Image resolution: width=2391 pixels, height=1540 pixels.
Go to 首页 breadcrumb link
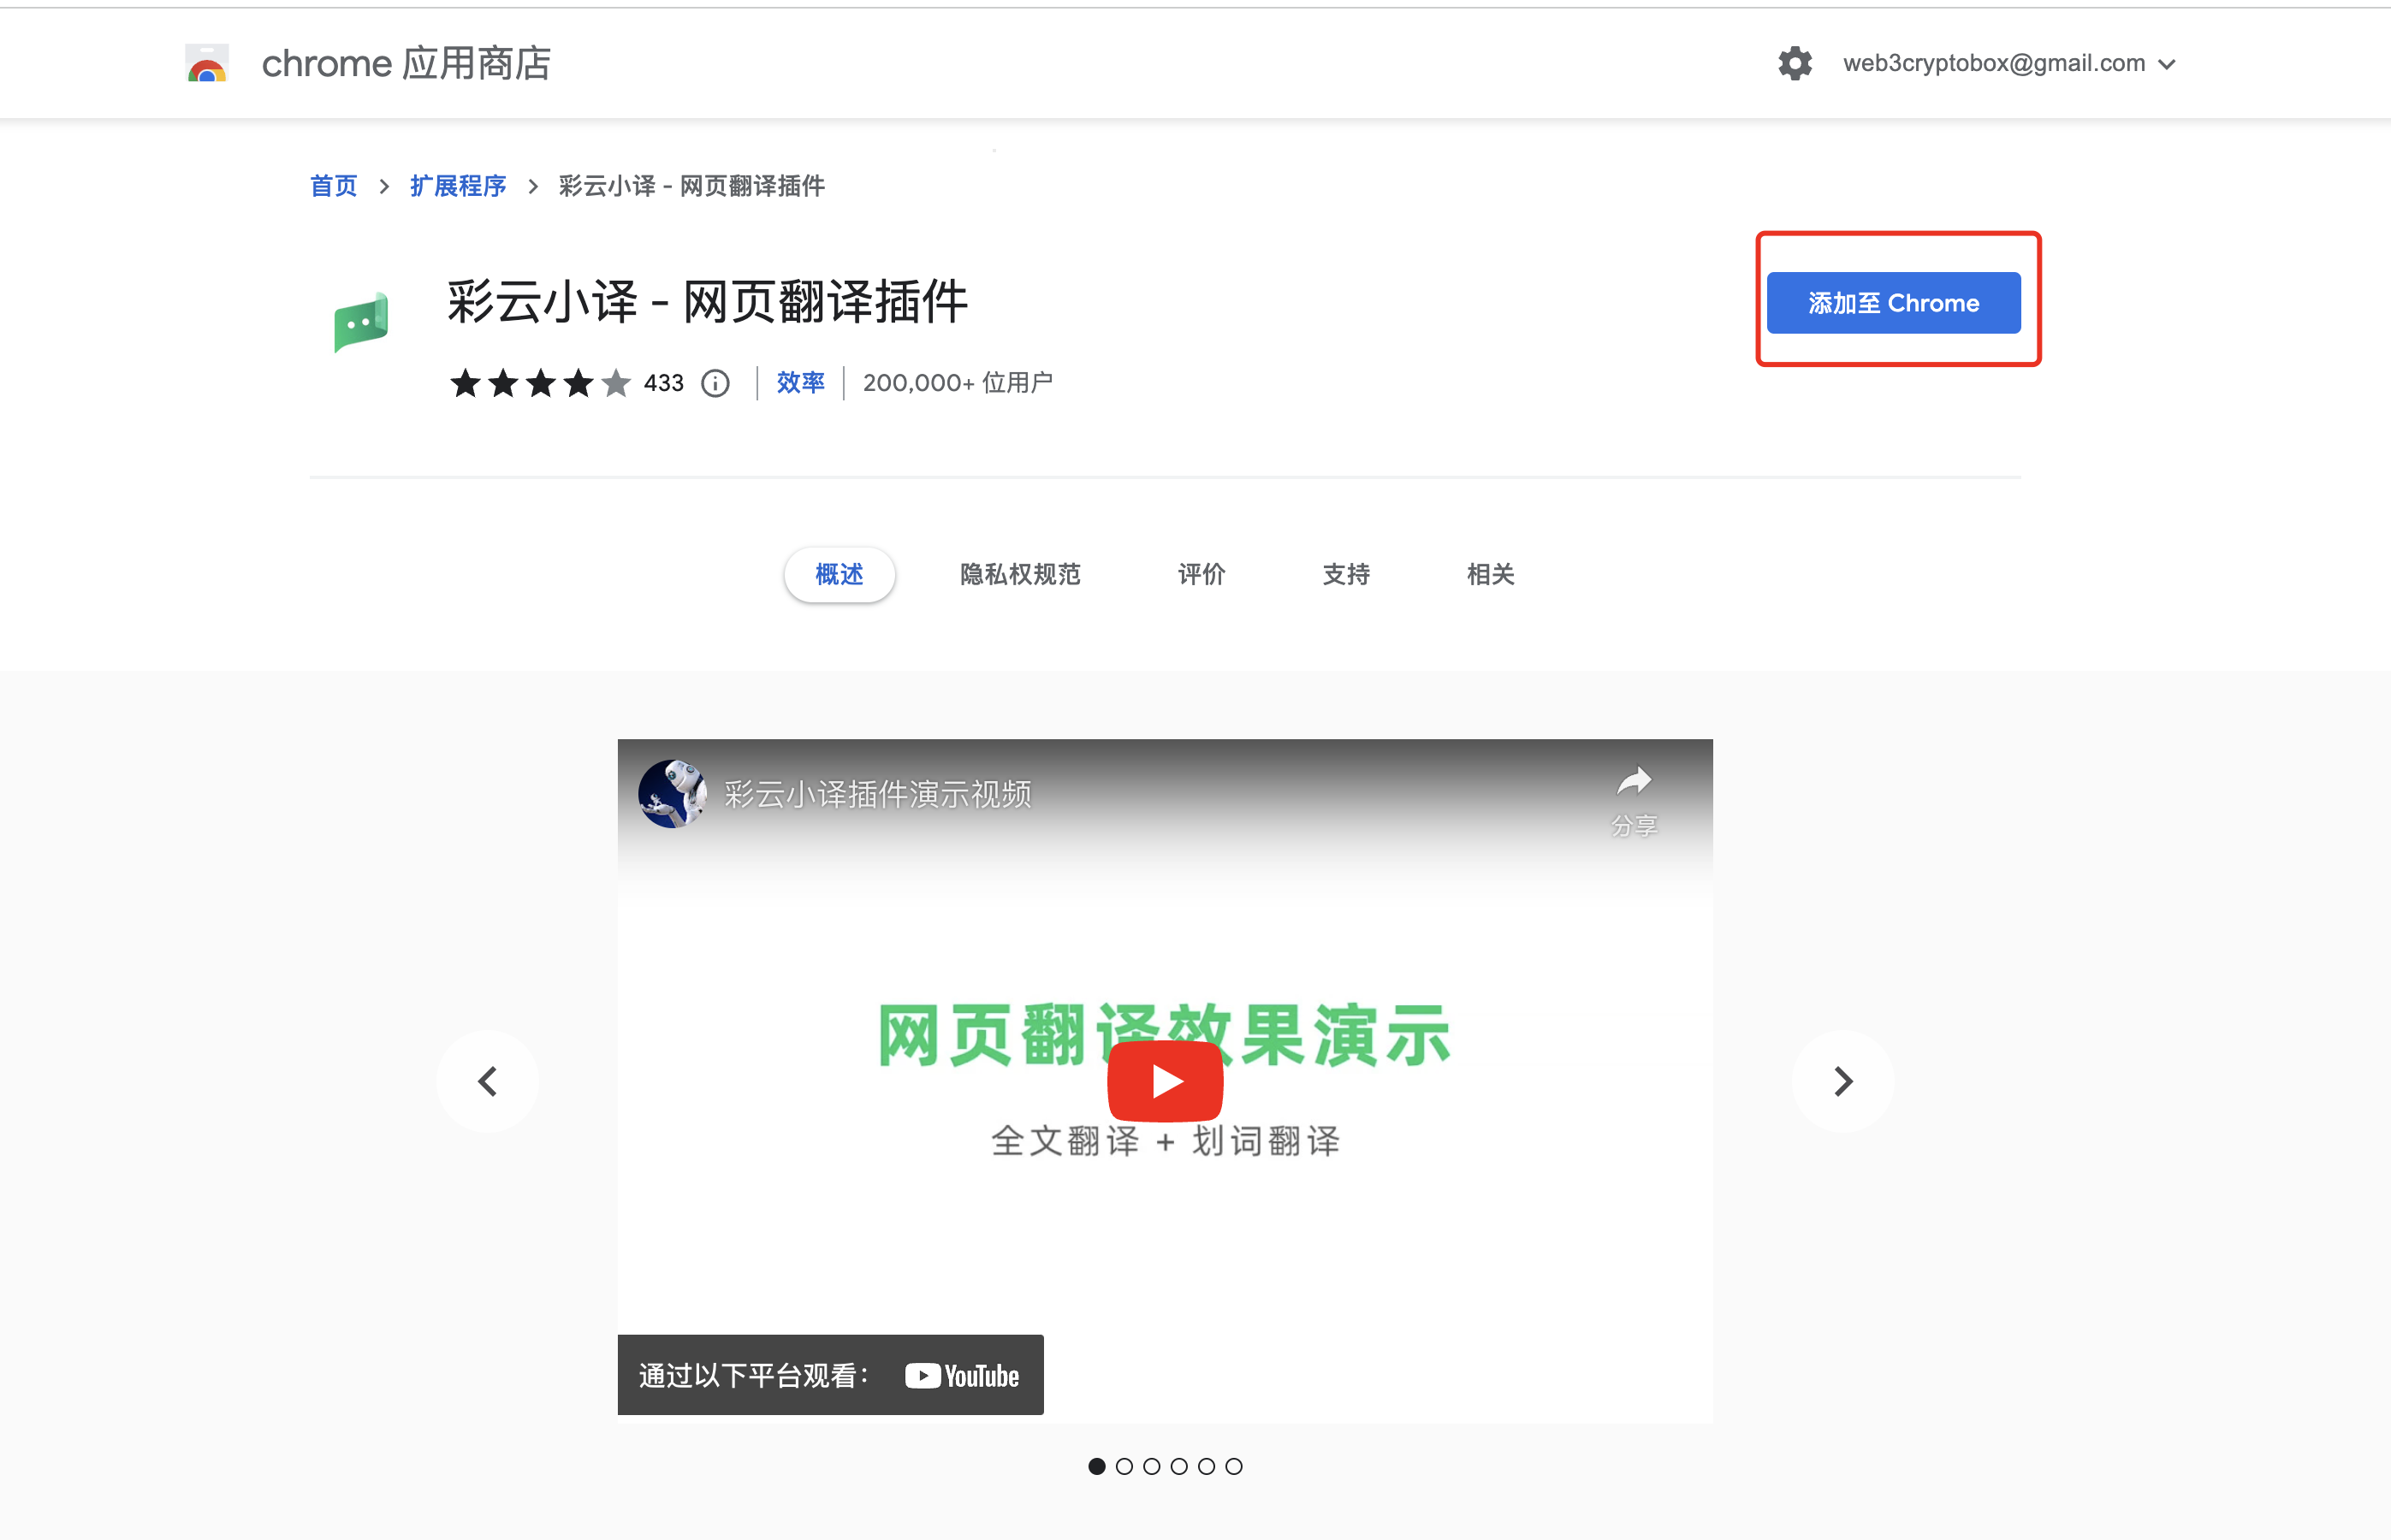333,186
